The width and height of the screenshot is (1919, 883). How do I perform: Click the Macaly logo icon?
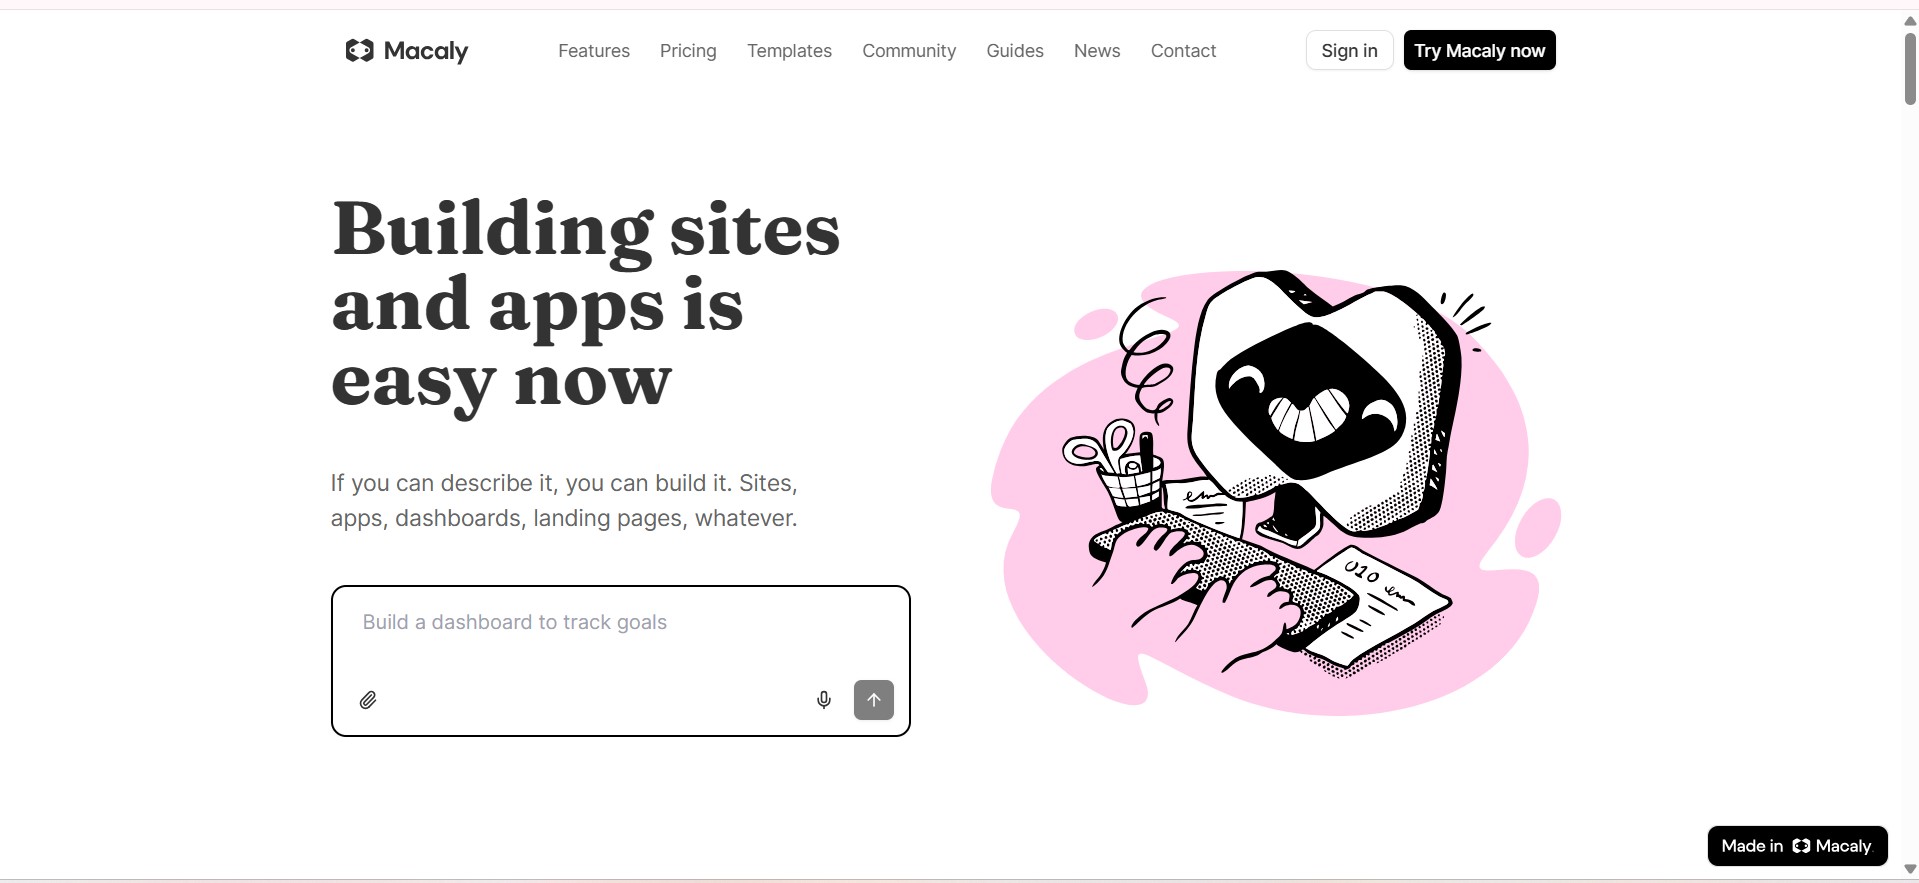click(x=359, y=50)
